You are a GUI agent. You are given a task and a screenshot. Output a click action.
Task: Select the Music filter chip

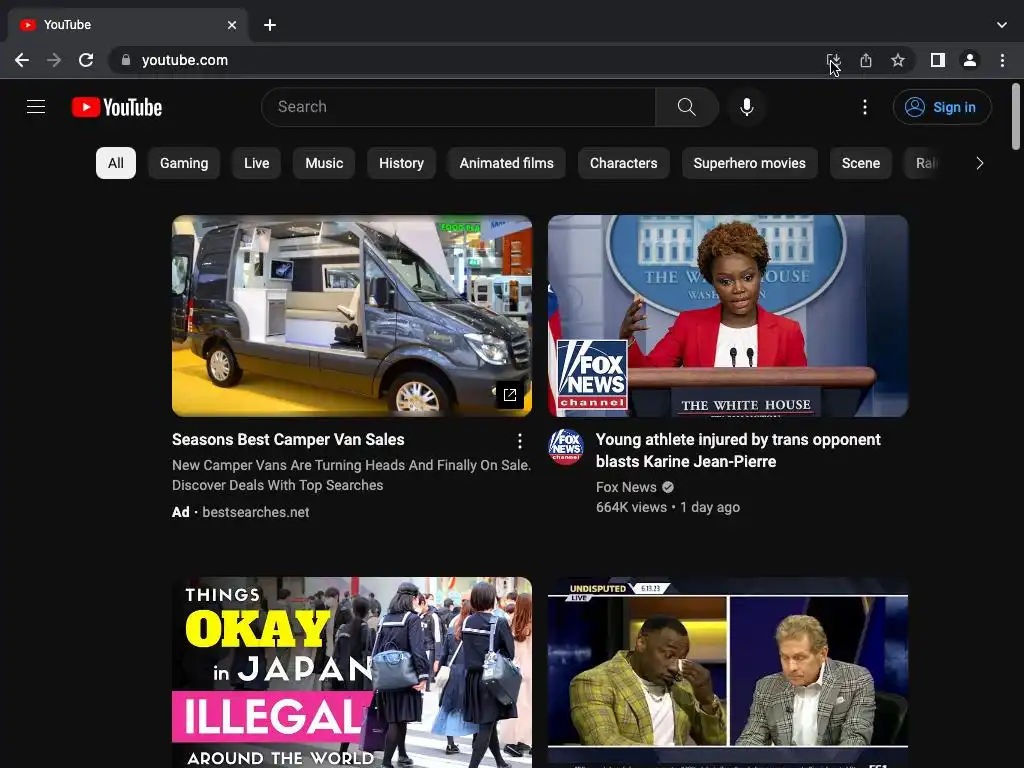pos(324,163)
